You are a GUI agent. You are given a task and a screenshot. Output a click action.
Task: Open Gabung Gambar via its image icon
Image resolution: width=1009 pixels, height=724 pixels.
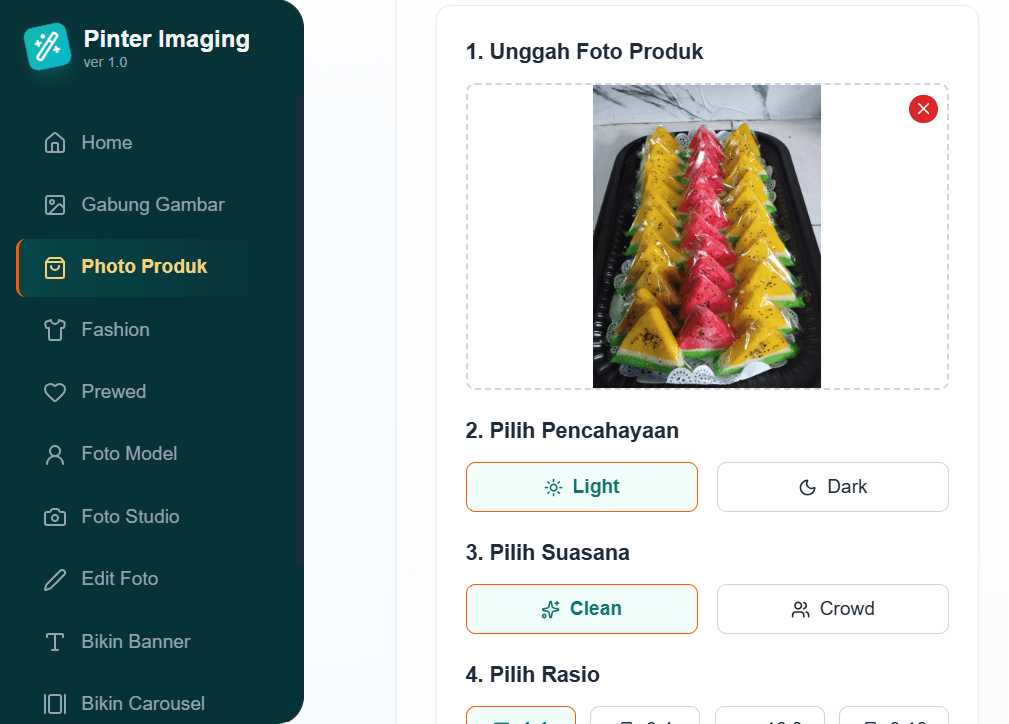coord(55,205)
